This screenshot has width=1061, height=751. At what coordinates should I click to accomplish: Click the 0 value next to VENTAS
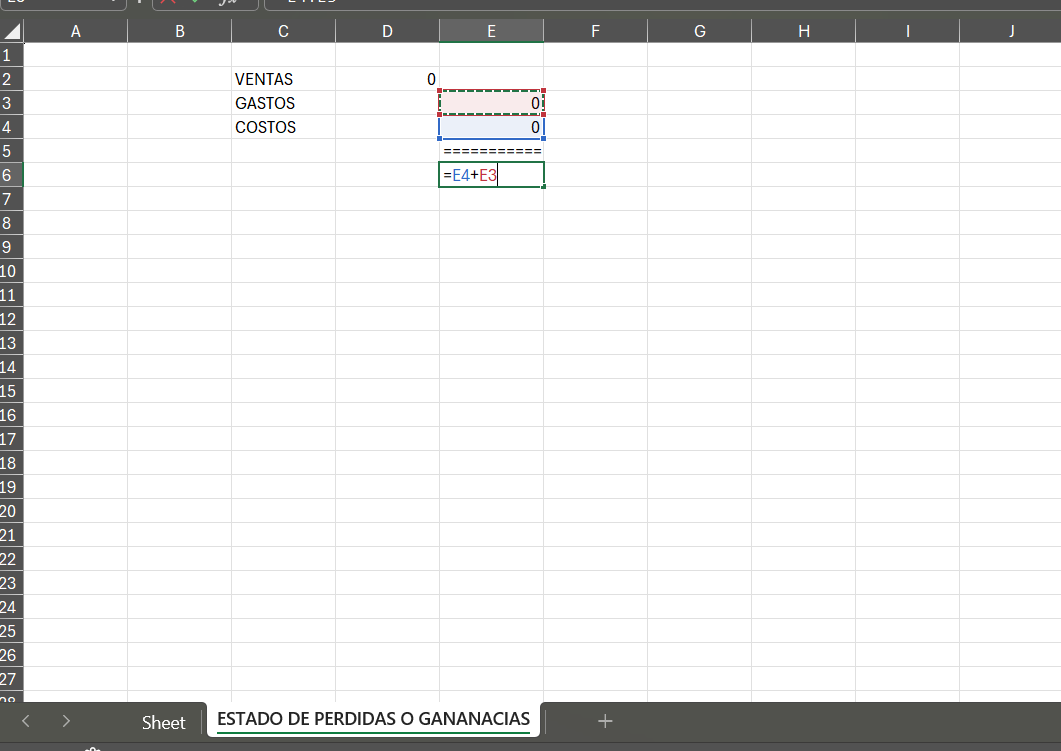[x=388, y=79]
